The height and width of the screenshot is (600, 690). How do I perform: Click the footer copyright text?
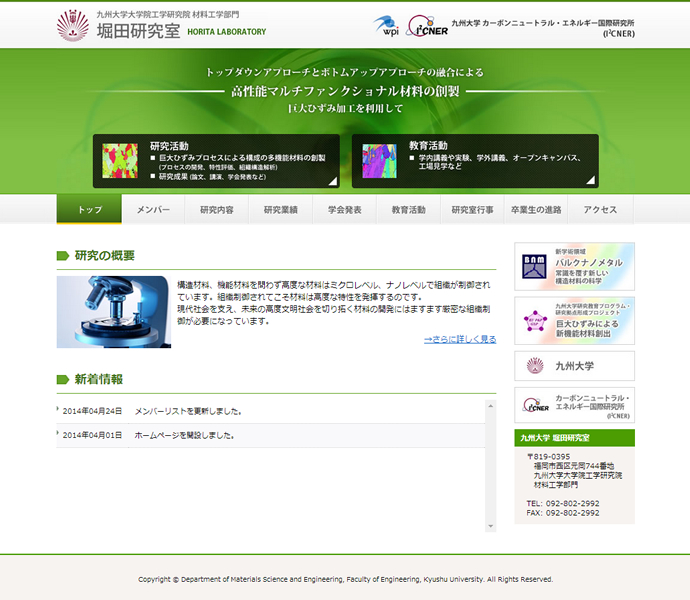coord(345,579)
